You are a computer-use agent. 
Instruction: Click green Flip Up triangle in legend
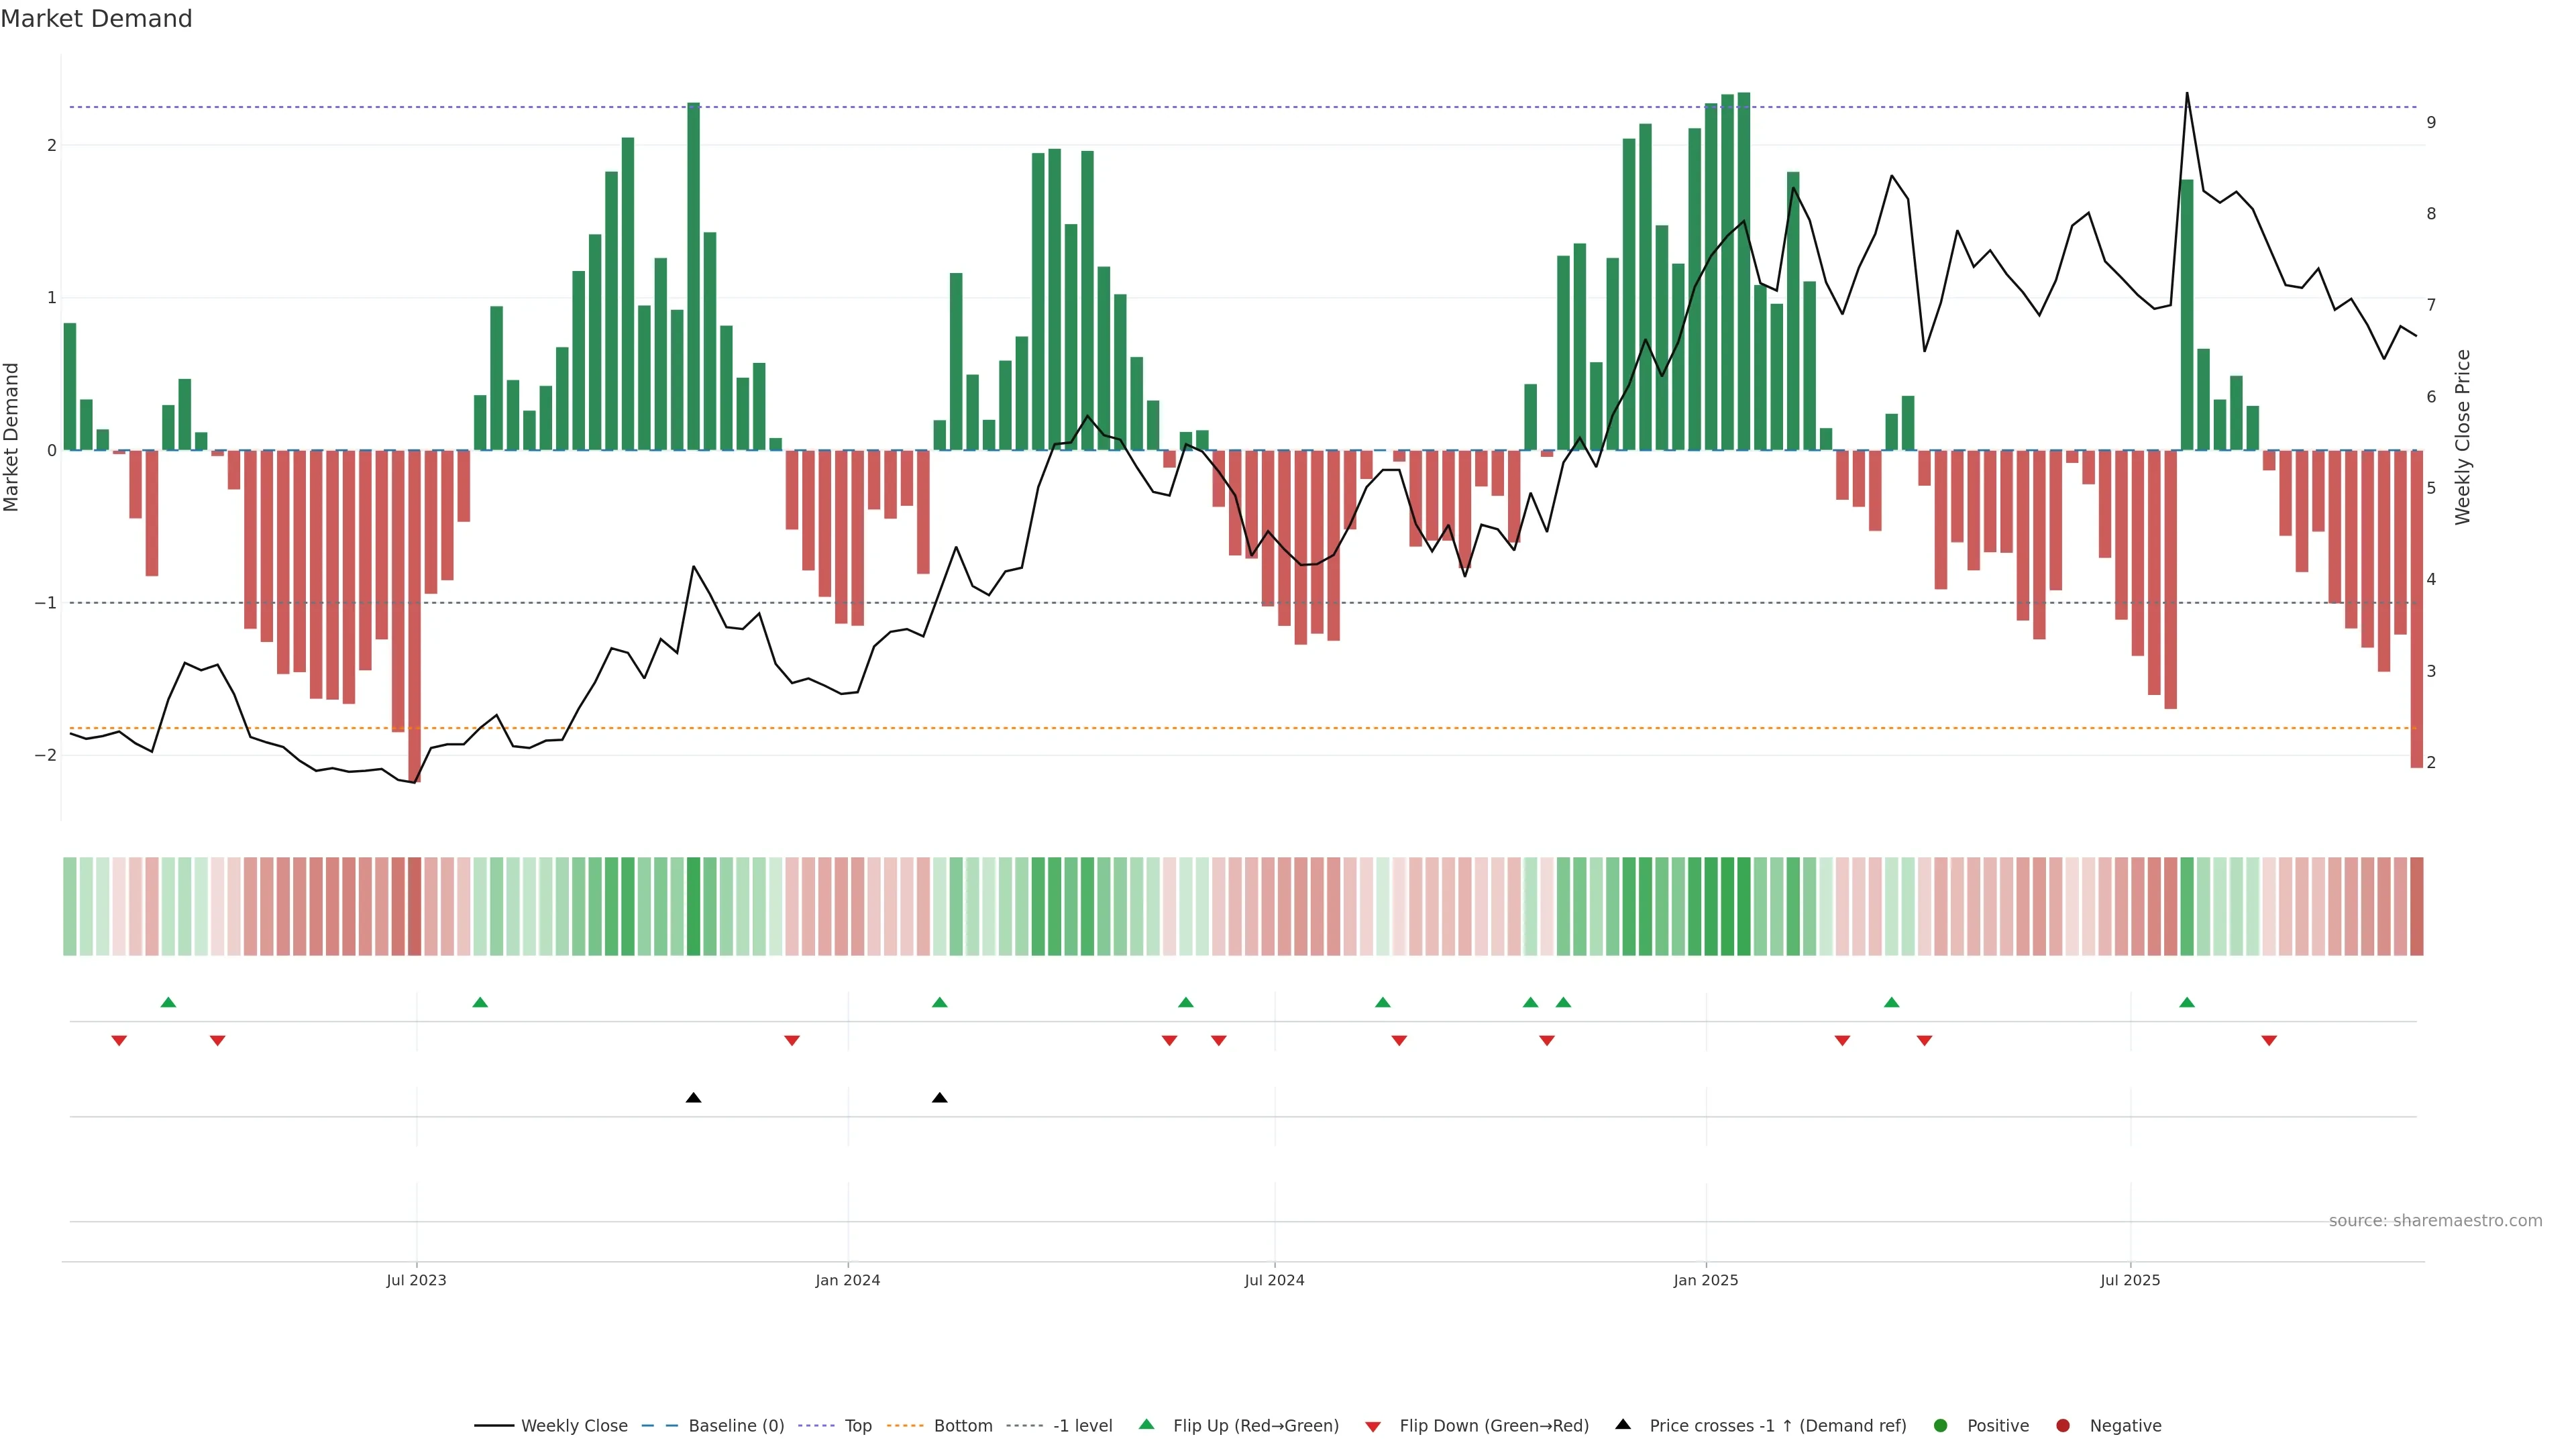point(1146,1425)
